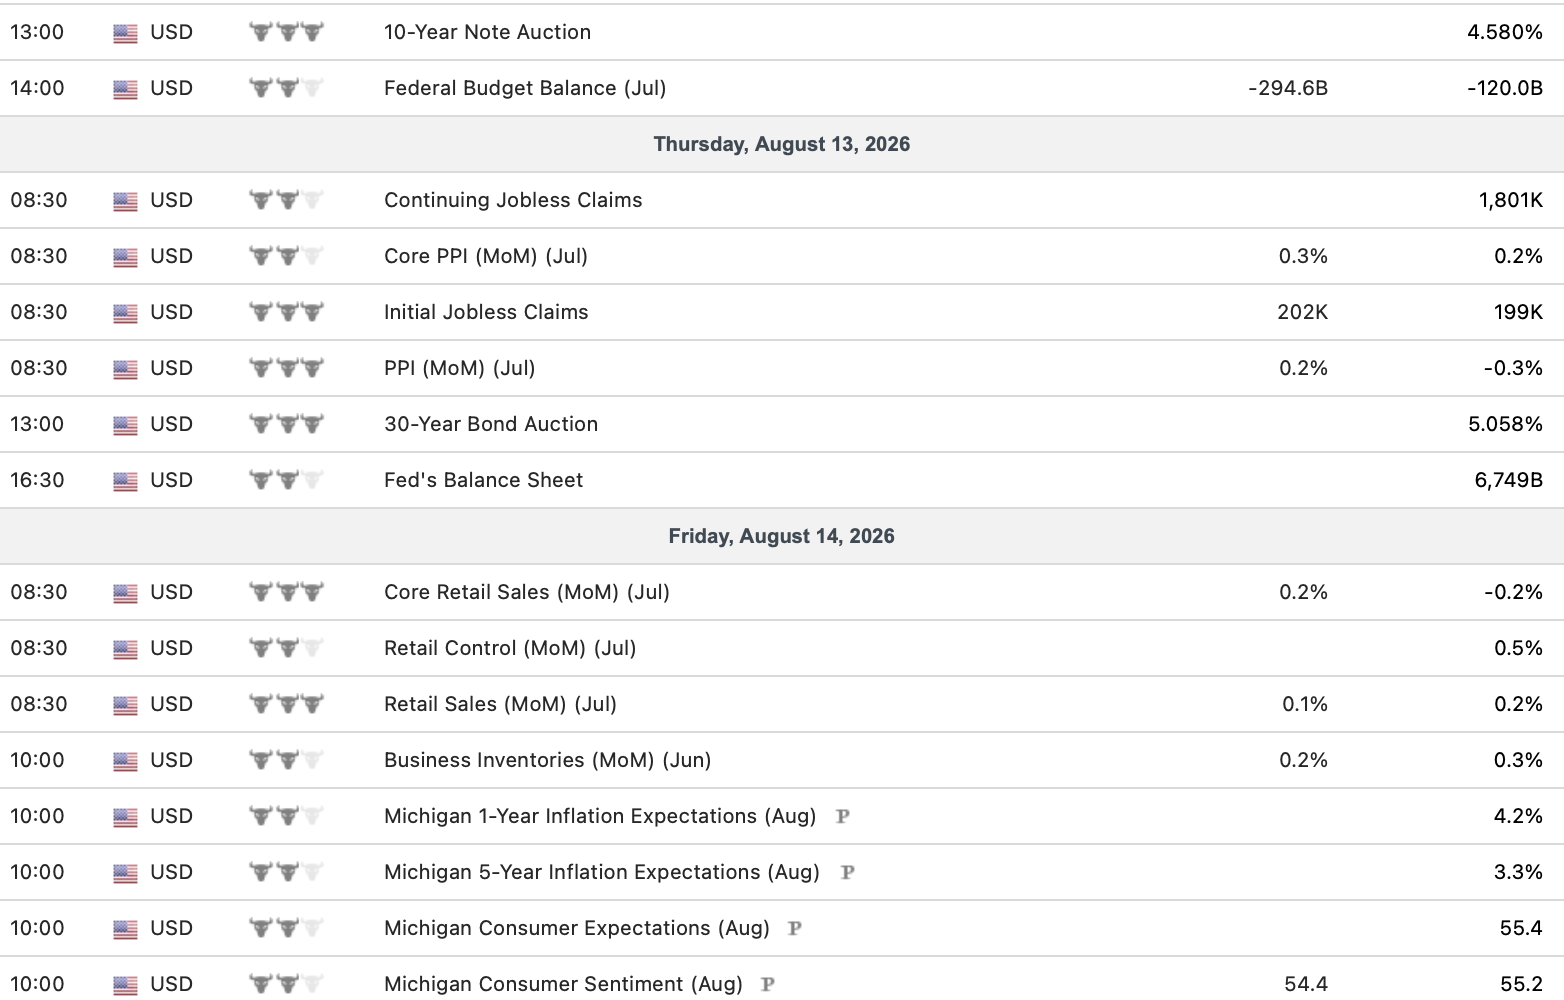Open Continuing Jobless Claims event
The width and height of the screenshot is (1564, 1000).
pyautogui.click(x=513, y=200)
